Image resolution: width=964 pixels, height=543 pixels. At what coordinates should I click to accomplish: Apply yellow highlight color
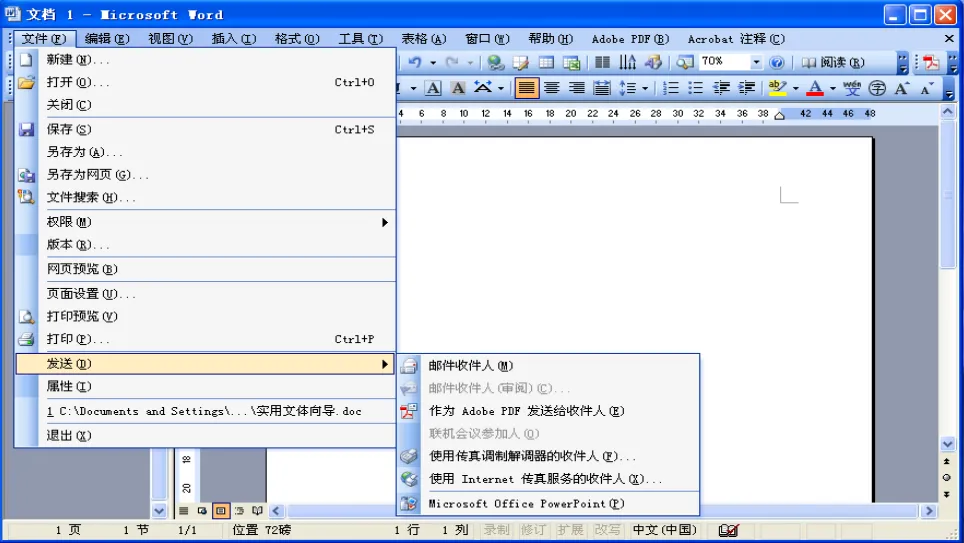coord(778,88)
